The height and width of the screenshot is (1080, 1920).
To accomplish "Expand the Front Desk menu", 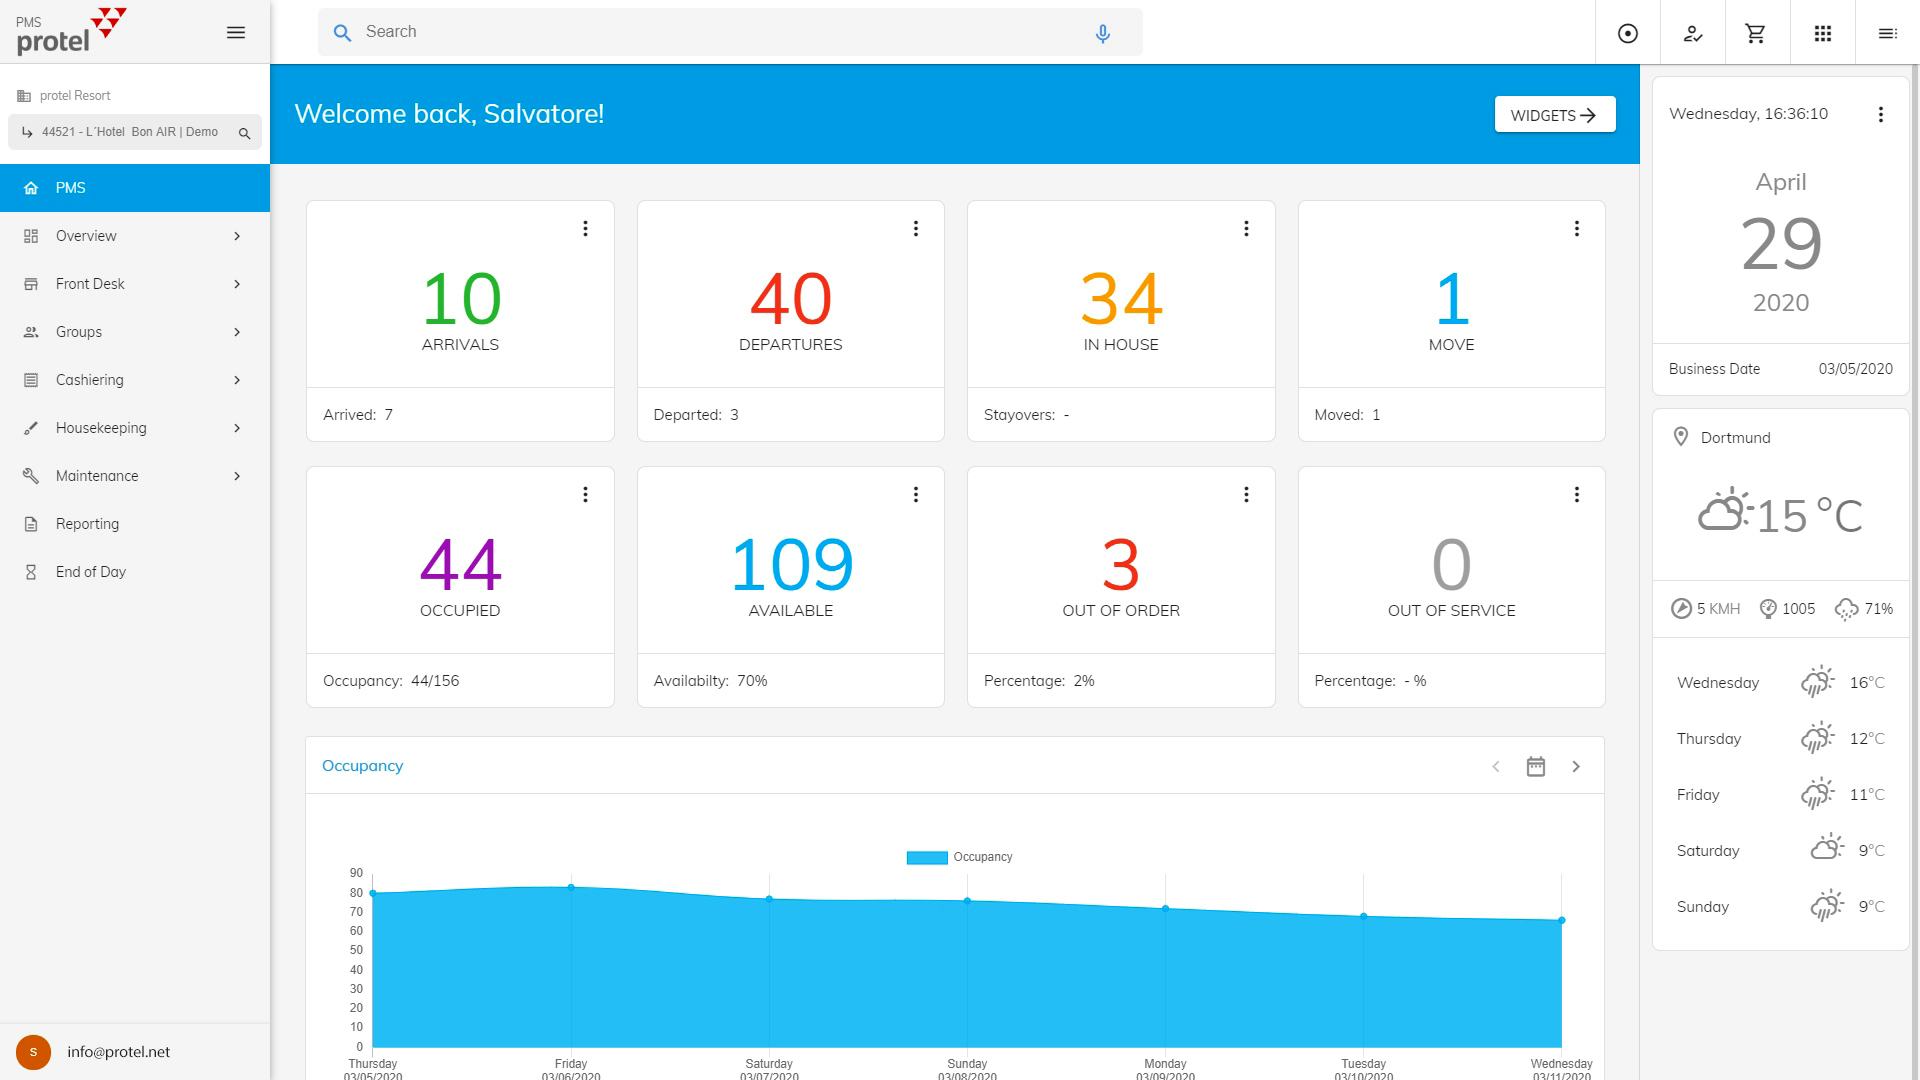I will pyautogui.click(x=90, y=284).
